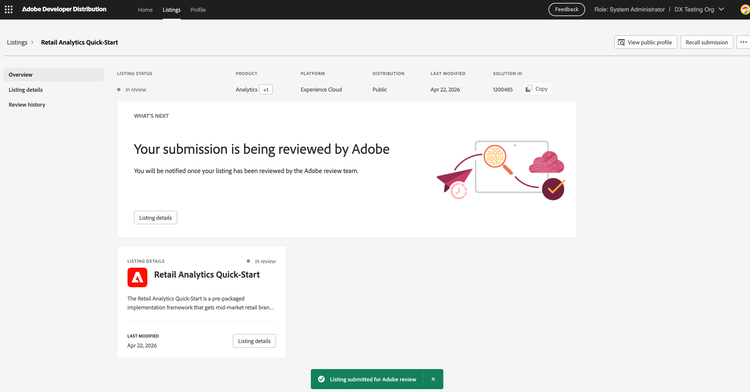Copy the solution ID
This screenshot has width=750, height=392.
537,89
